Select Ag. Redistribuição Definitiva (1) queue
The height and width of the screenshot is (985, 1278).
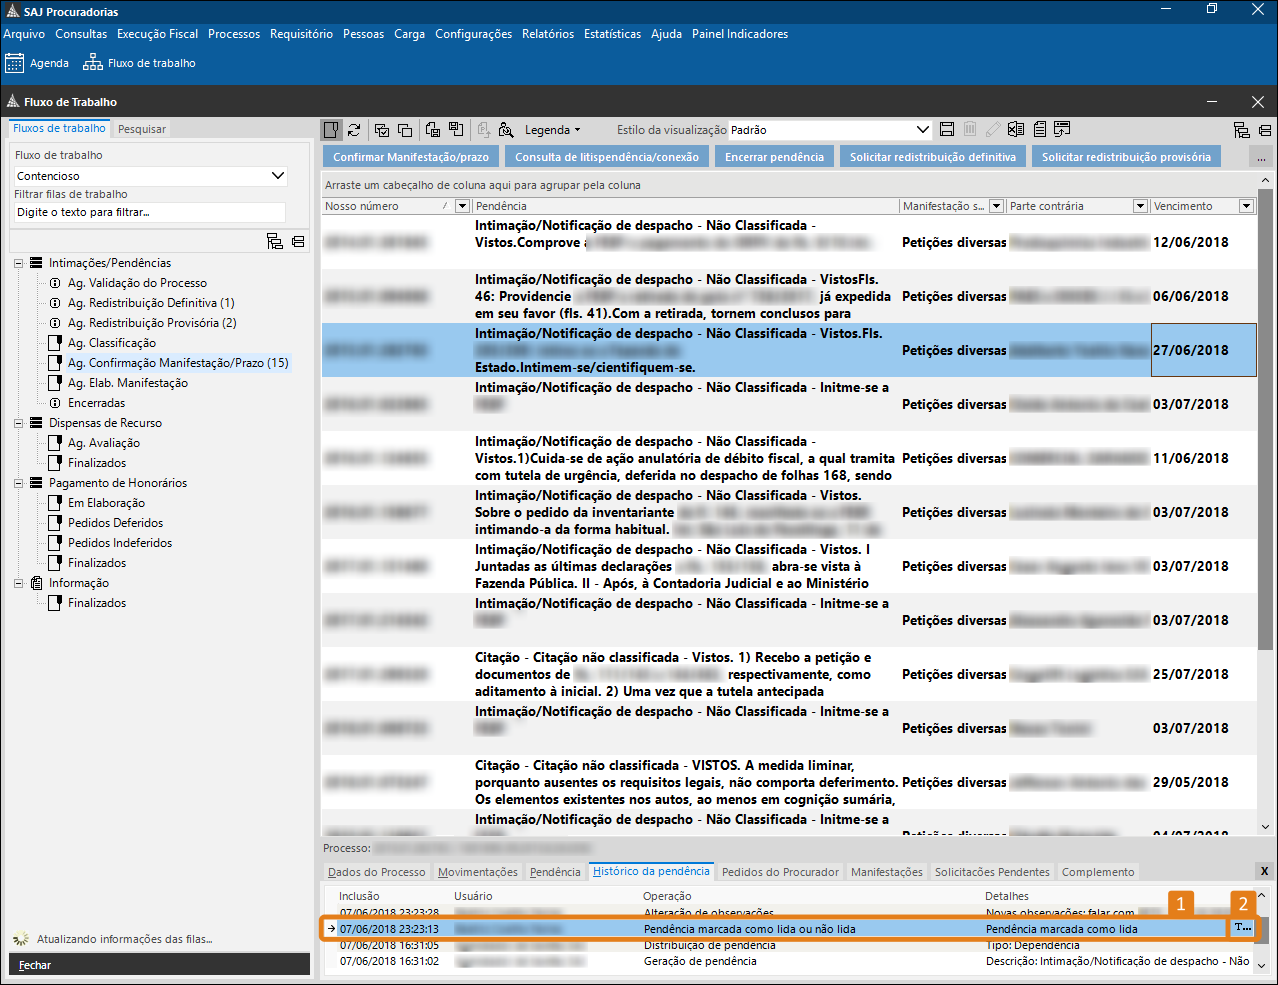151,303
